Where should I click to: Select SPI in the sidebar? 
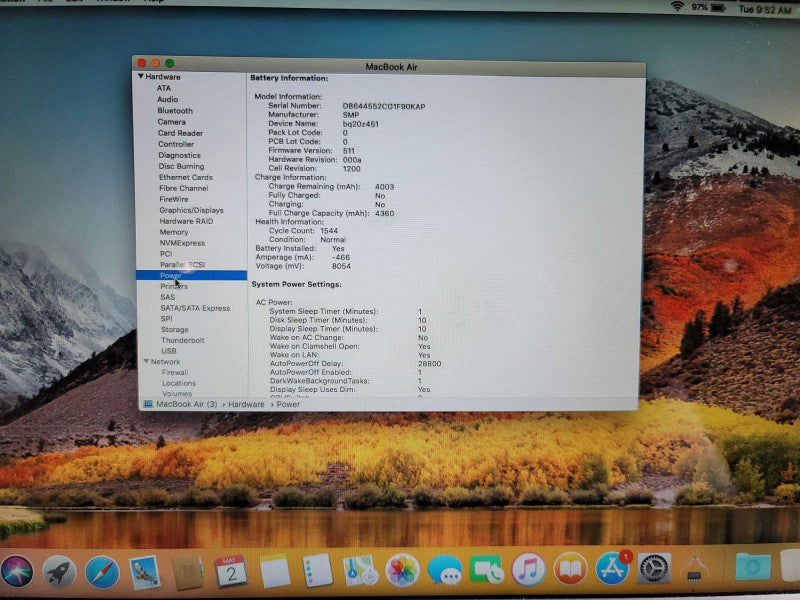(166, 319)
